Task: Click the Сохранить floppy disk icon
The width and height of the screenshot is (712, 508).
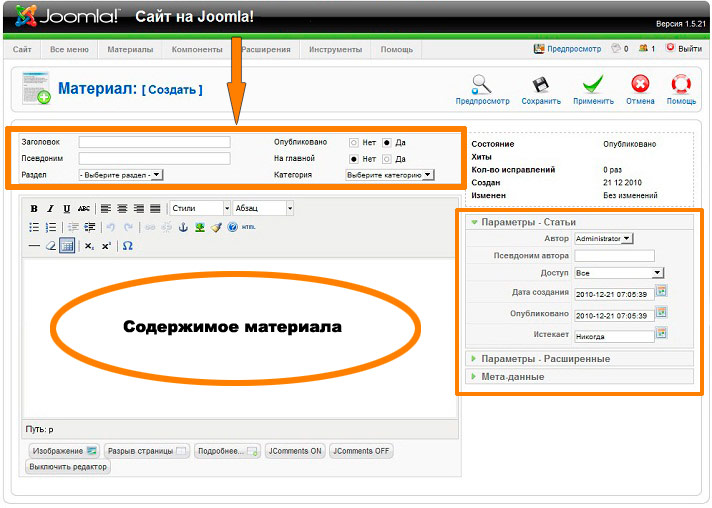Action: [540, 85]
